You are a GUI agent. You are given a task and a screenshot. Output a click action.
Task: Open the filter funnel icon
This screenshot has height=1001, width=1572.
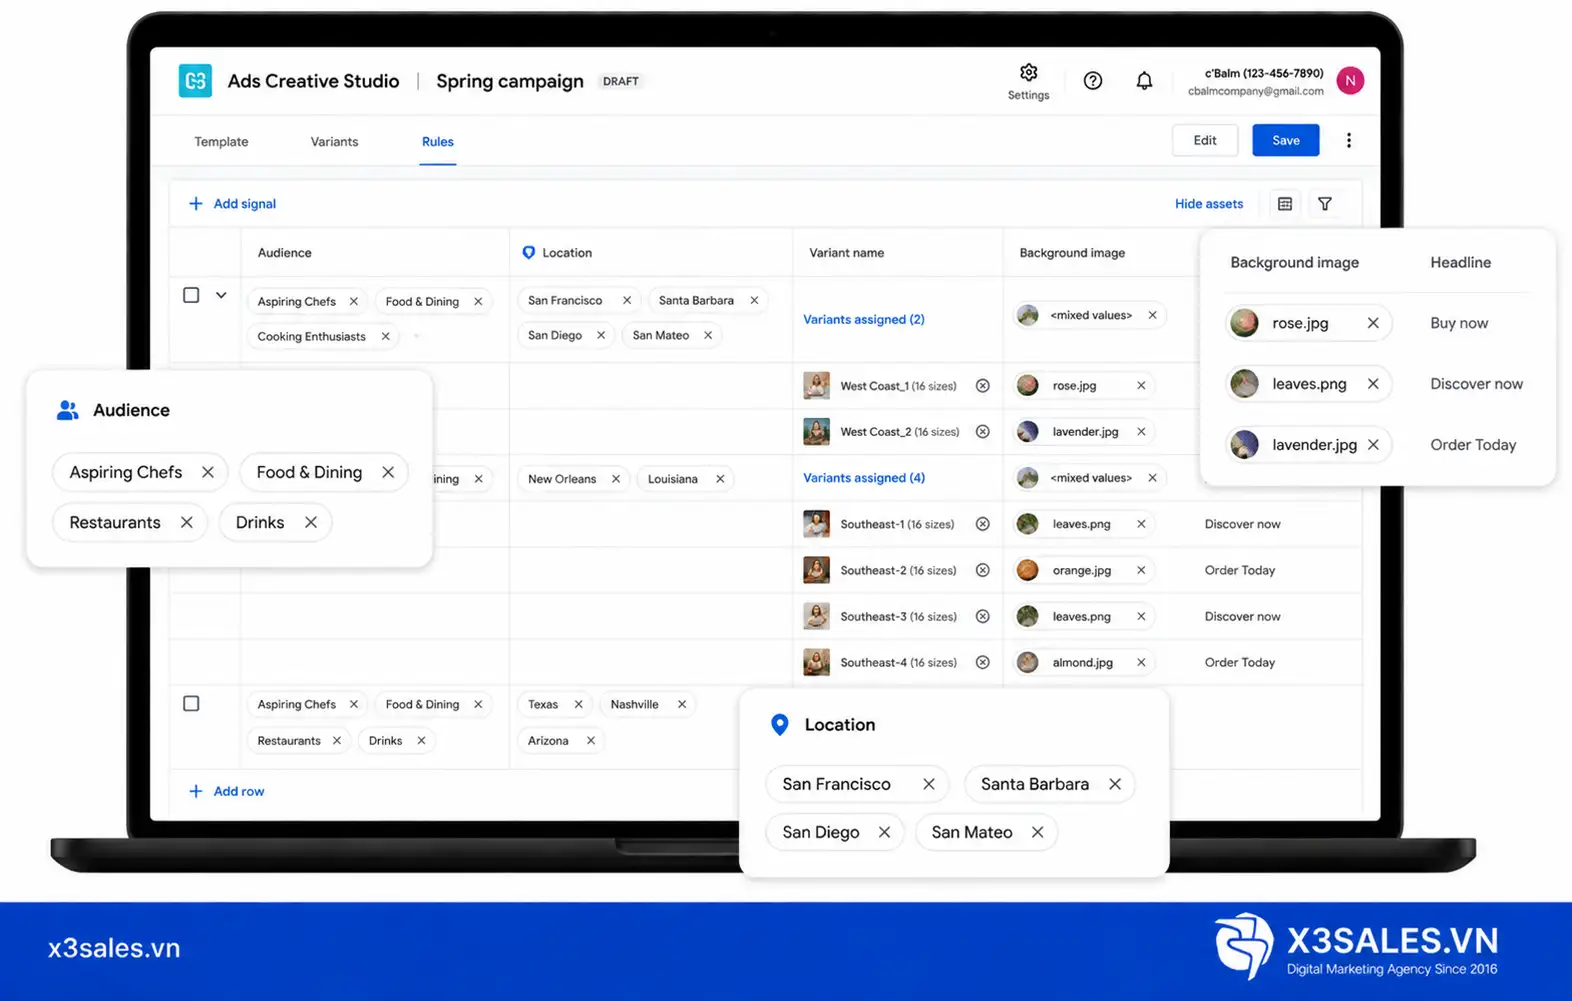[1325, 204]
